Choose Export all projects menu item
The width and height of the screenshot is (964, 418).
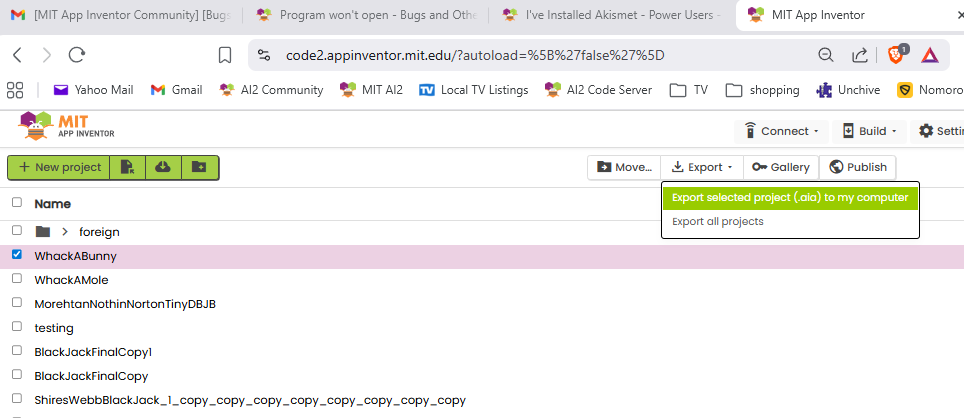[717, 221]
